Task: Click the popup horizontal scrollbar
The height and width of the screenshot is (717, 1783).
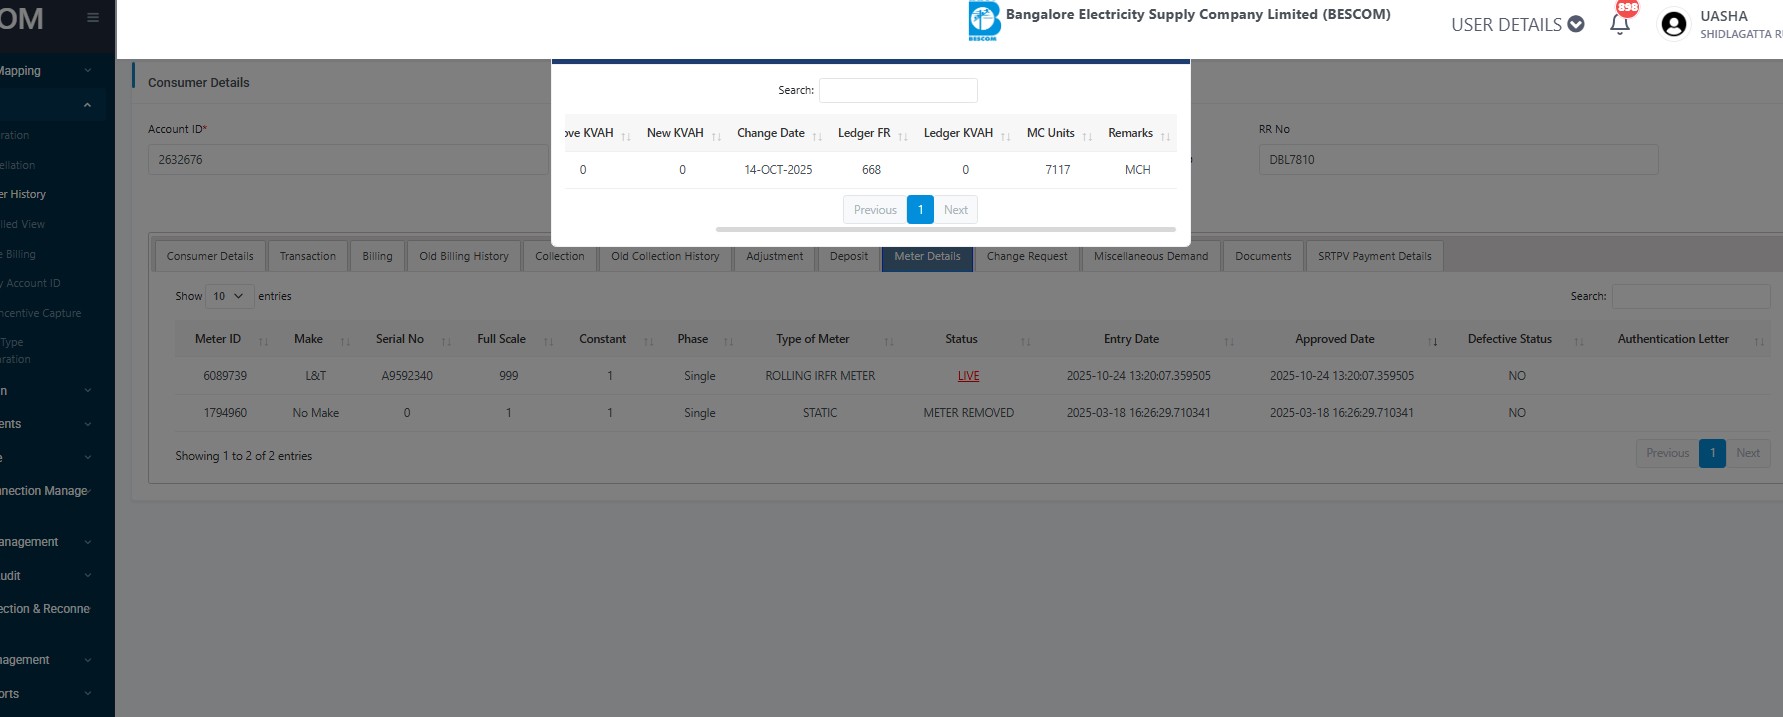Action: [945, 229]
